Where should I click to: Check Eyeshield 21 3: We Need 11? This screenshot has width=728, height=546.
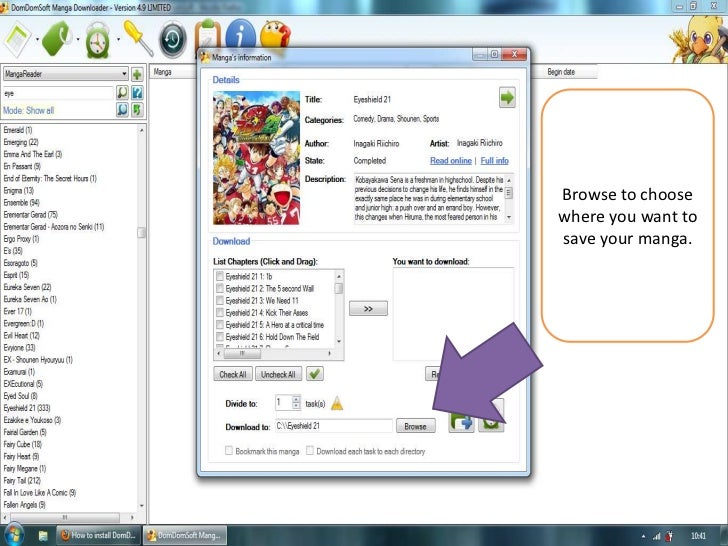(220, 300)
